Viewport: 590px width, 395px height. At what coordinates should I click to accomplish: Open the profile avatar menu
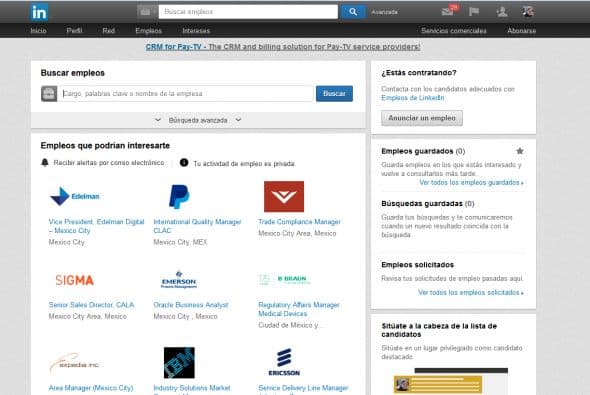(x=528, y=12)
